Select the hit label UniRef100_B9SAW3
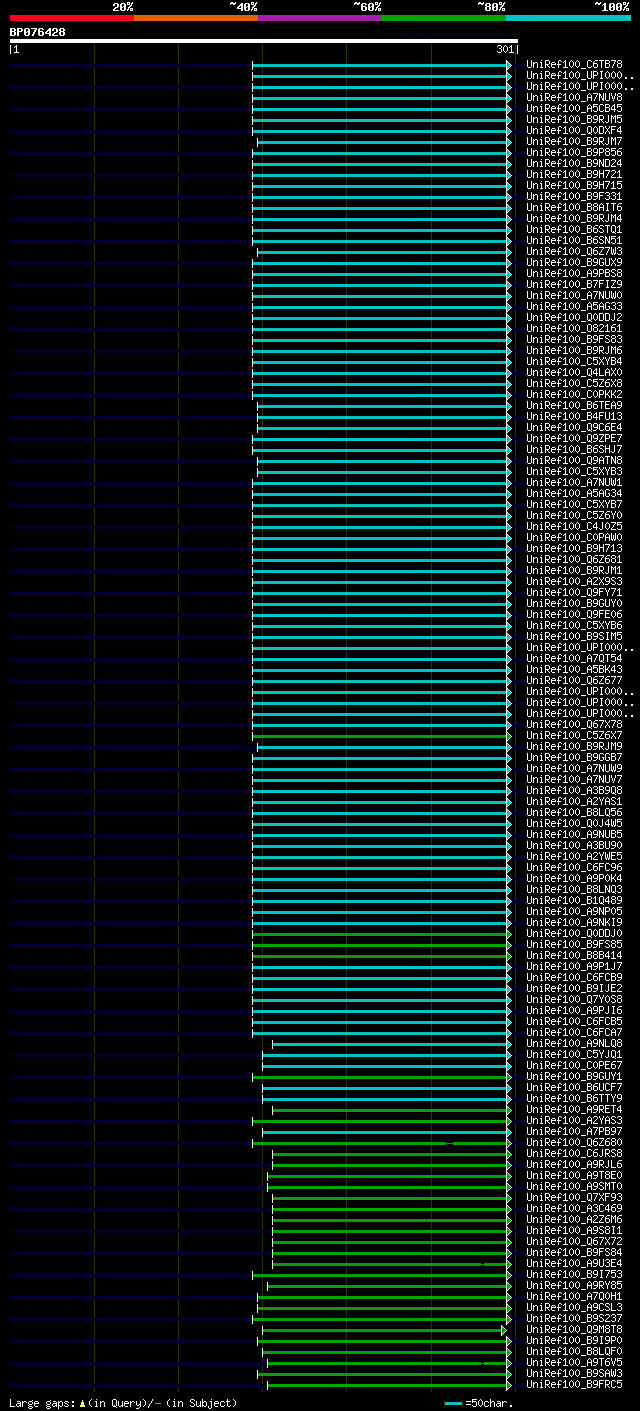Screen dimensions: 640x1411 pos(574,1374)
